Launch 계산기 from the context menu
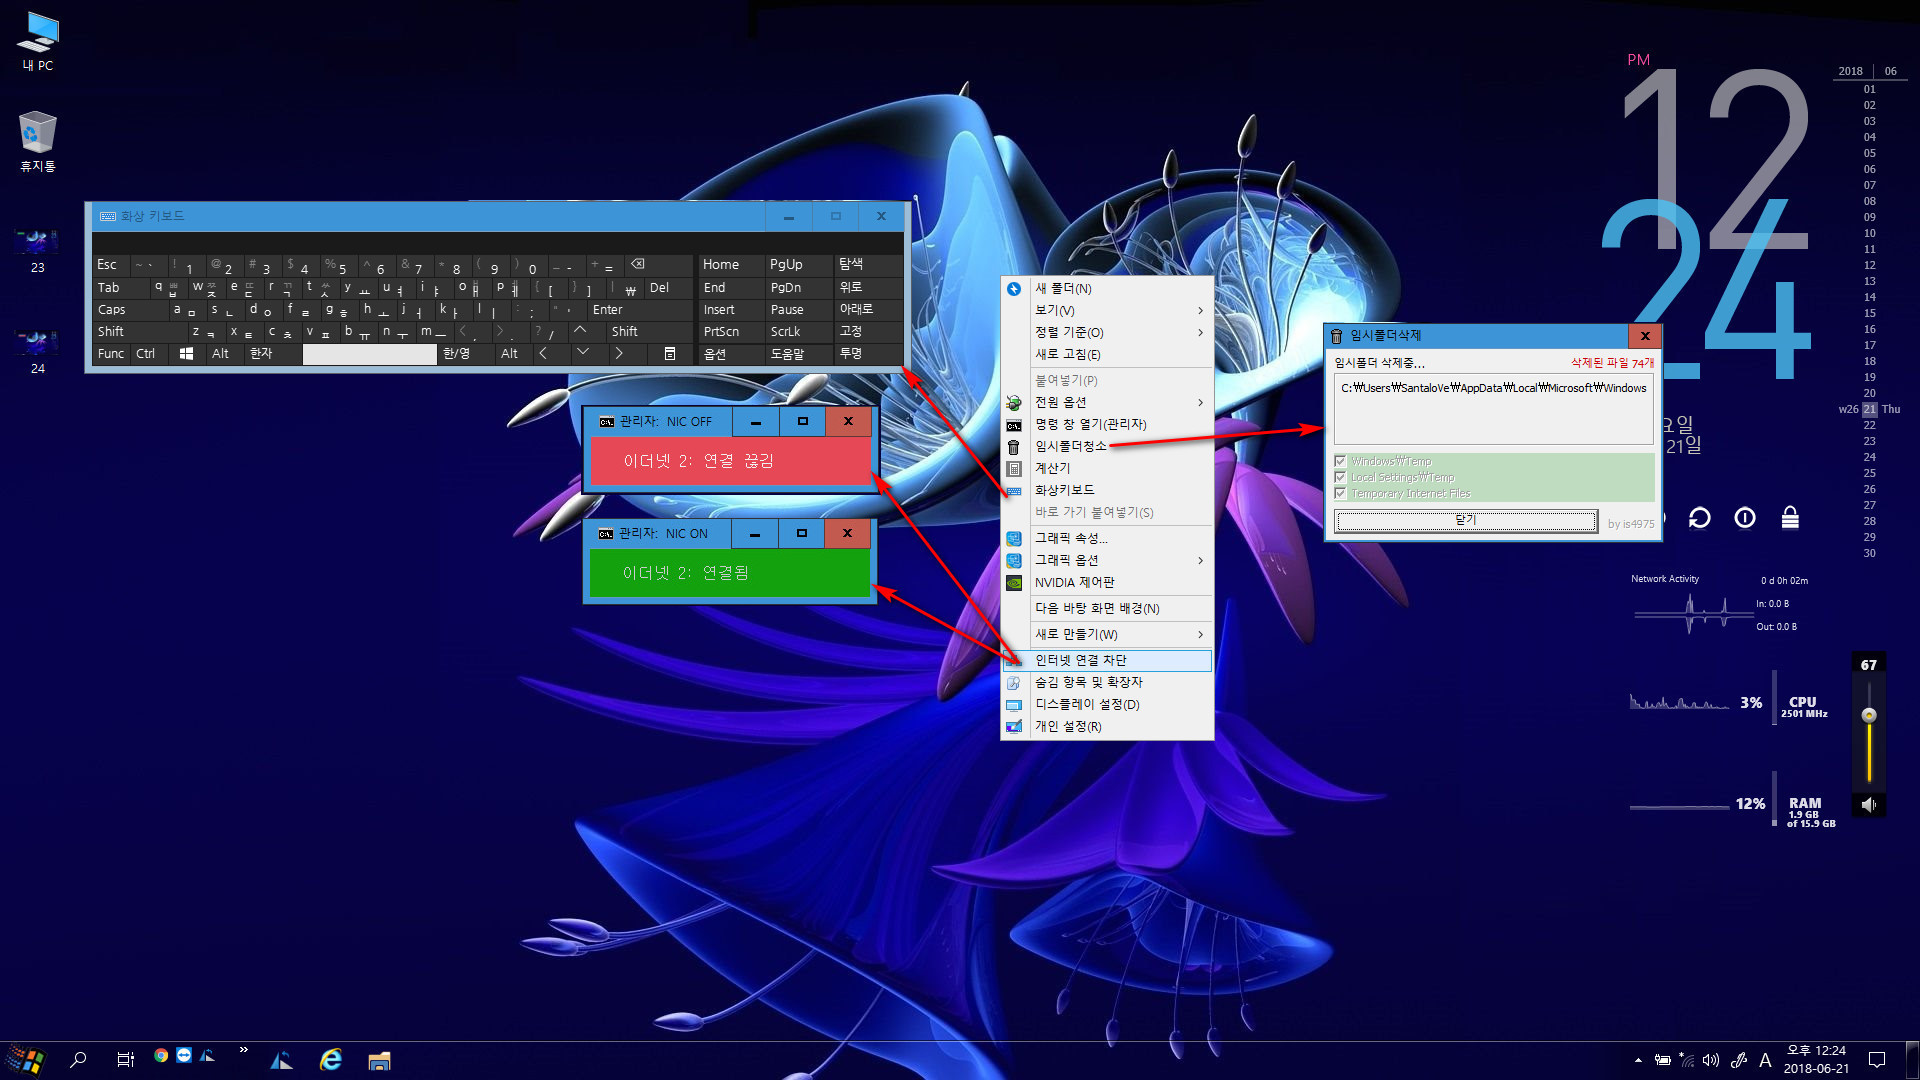 (x=1107, y=469)
